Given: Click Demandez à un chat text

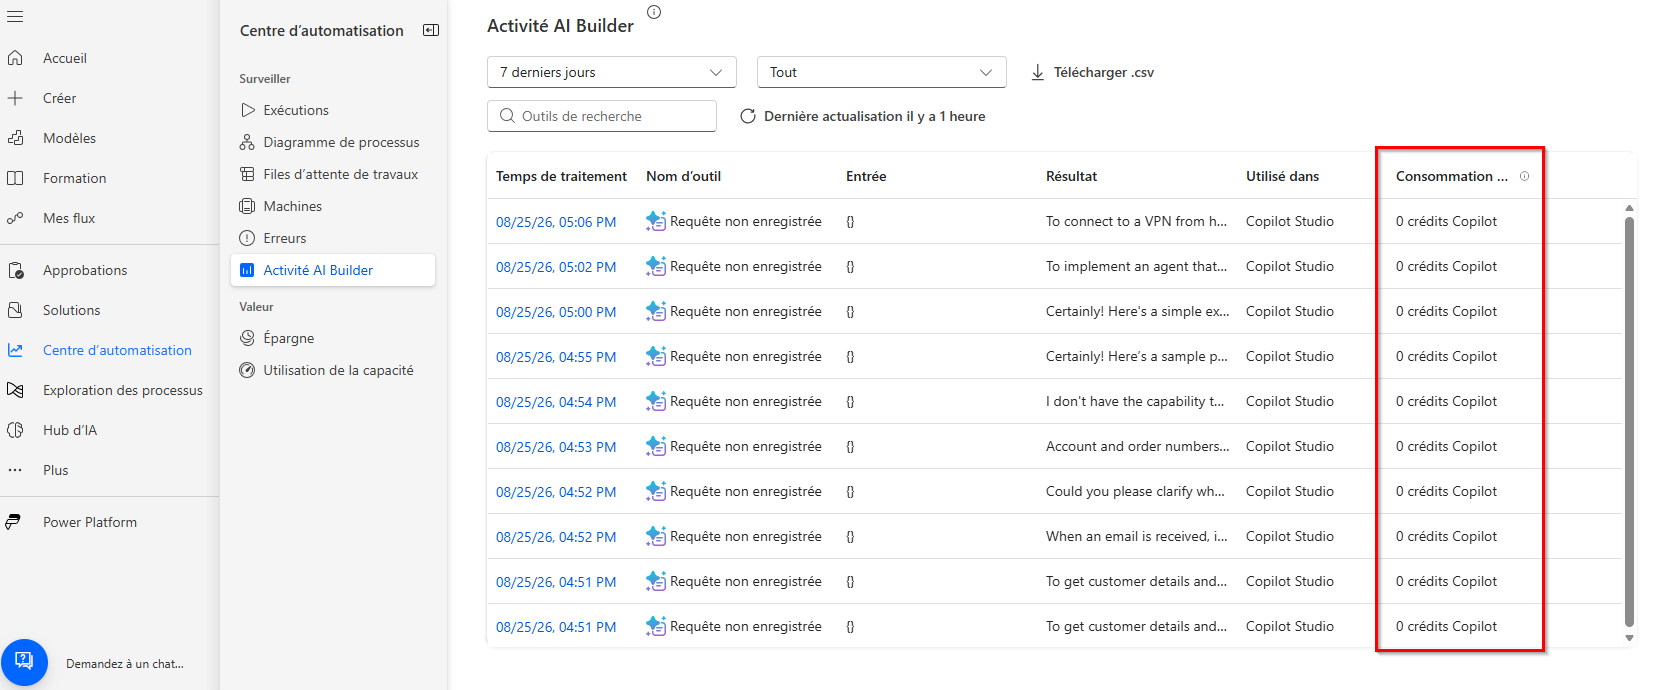Looking at the screenshot, I should tap(125, 663).
